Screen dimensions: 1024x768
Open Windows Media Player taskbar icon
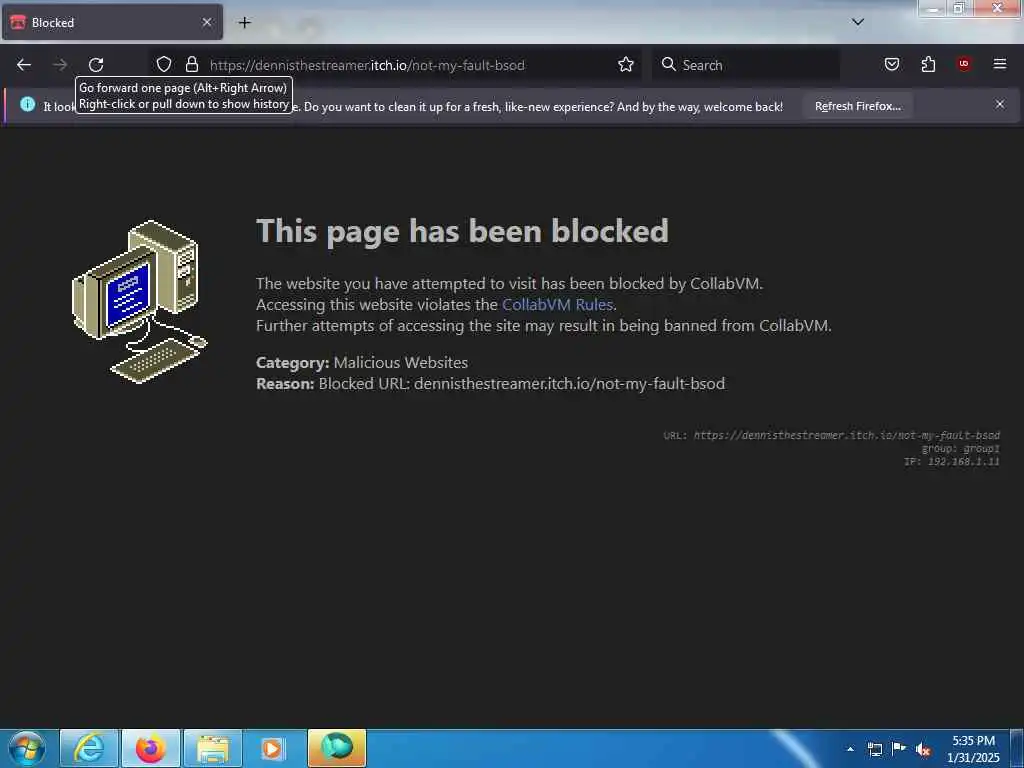(x=274, y=748)
